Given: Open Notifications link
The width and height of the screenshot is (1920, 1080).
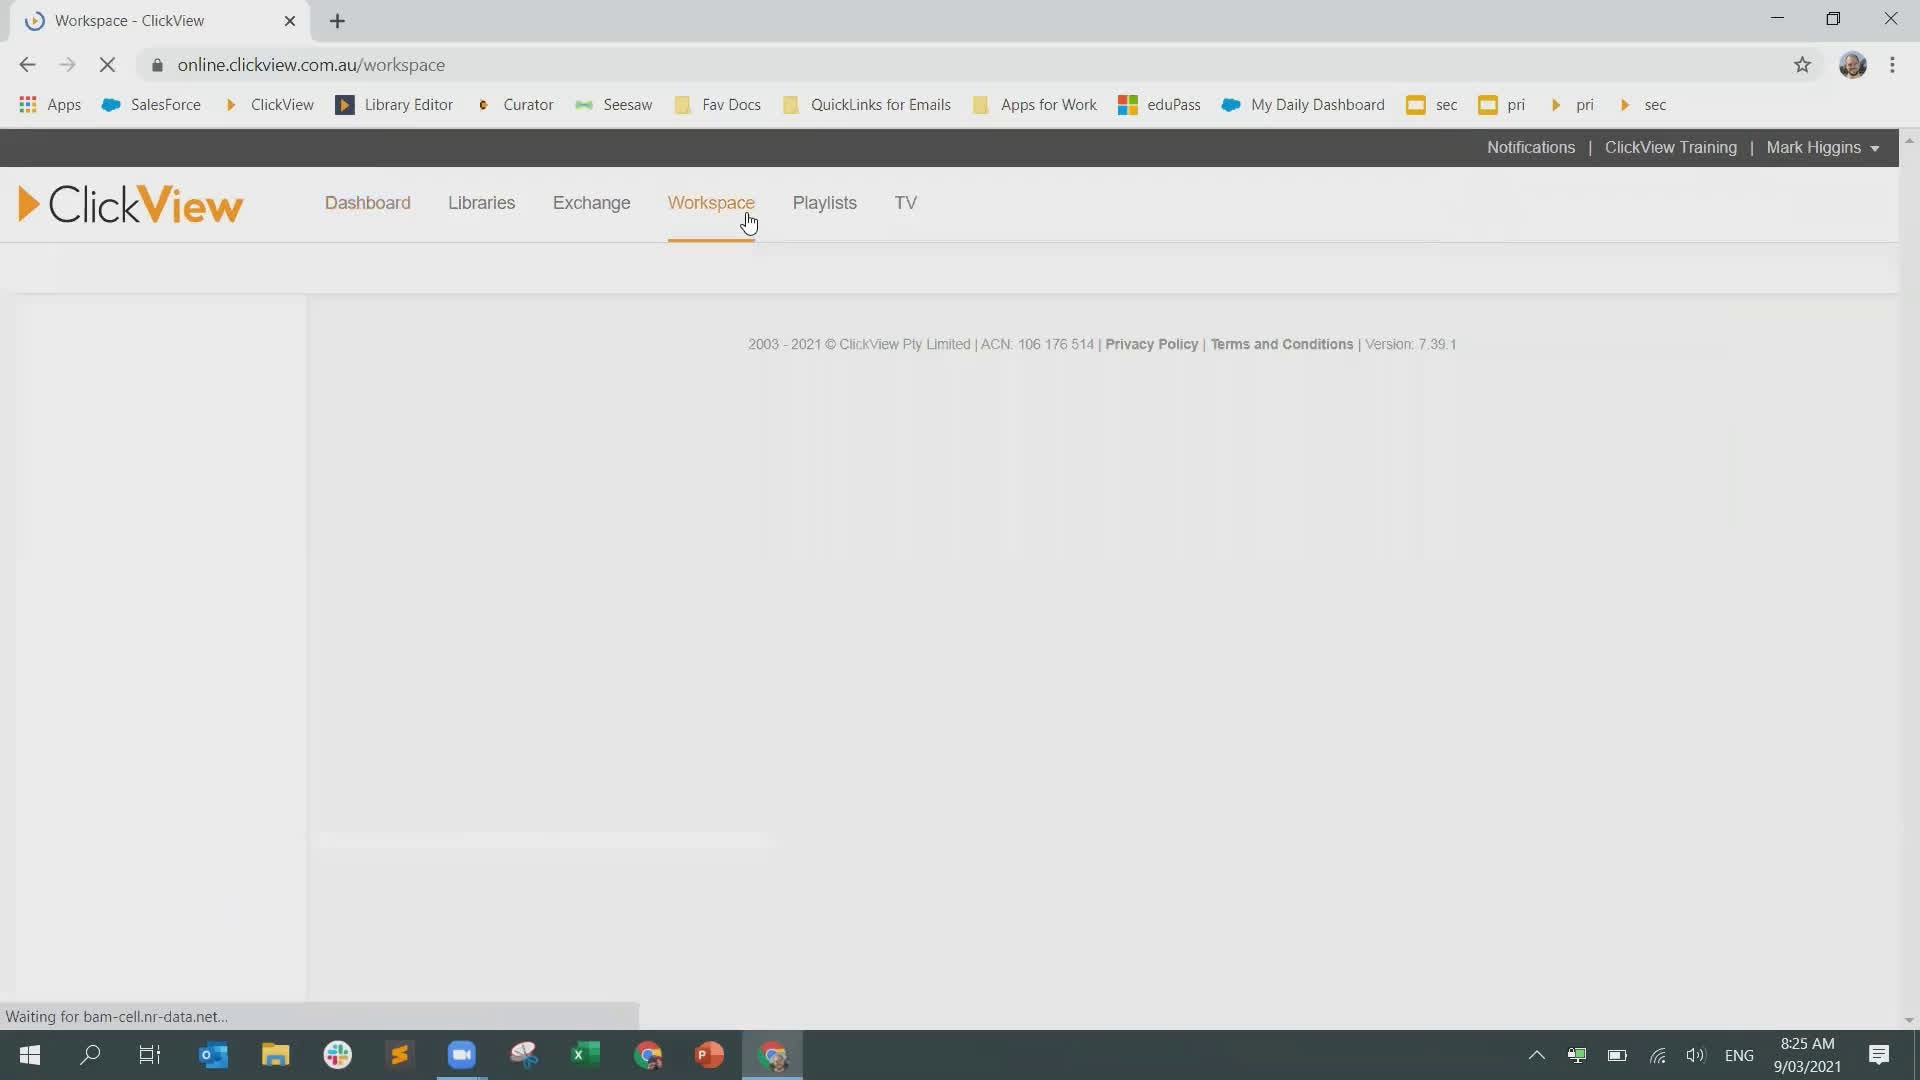Looking at the screenshot, I should [x=1530, y=148].
